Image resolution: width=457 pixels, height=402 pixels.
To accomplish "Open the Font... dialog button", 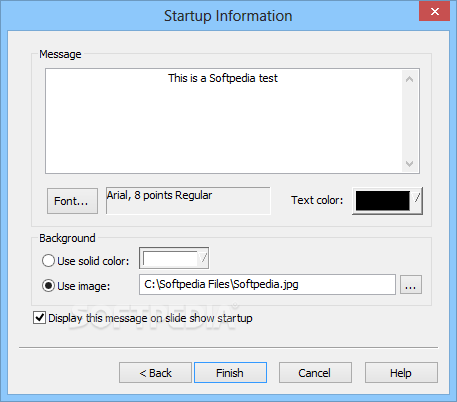I will pos(72,201).
